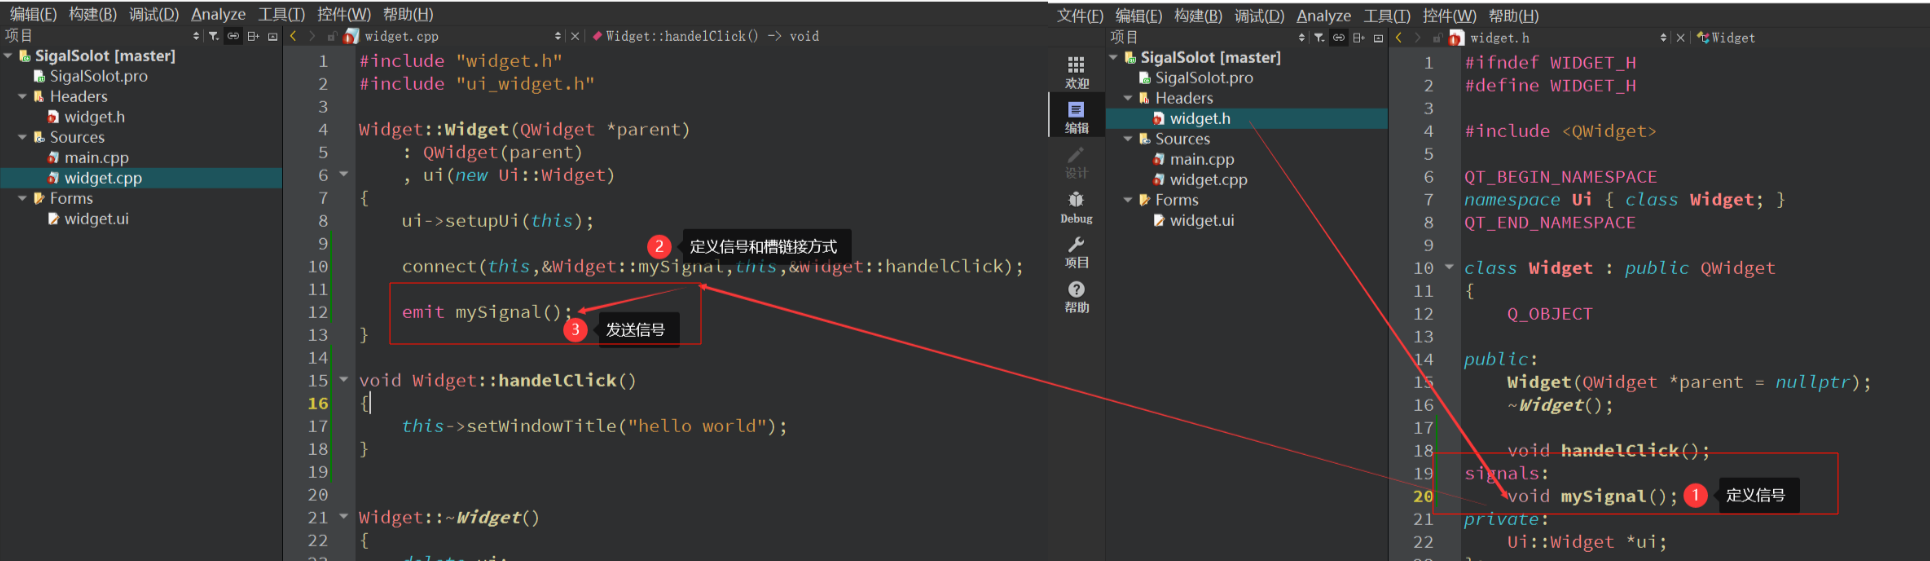
Task: Collapse the Headers folder in left tree
Action: (22, 97)
